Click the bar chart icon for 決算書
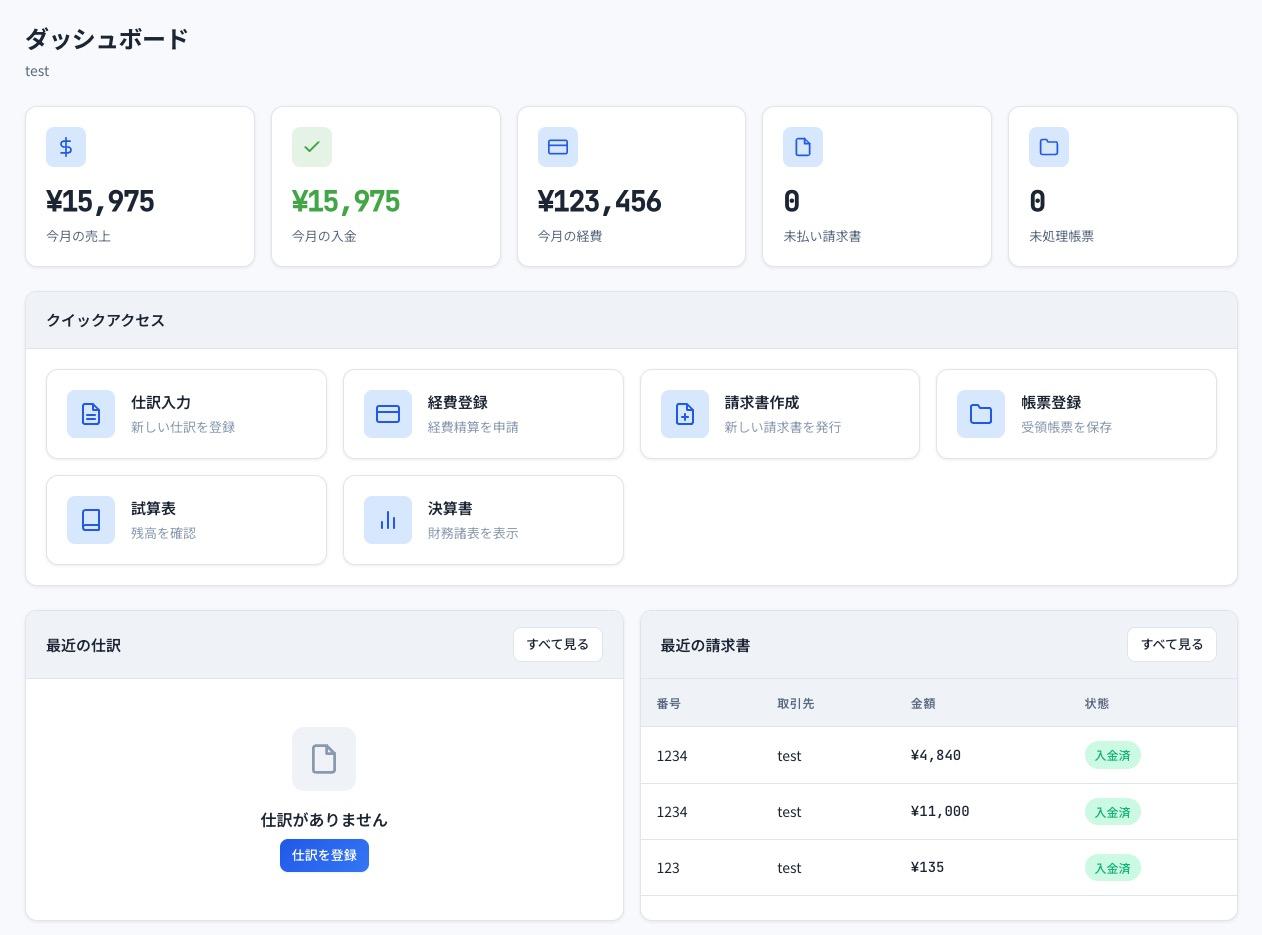The image size is (1262, 935). [x=388, y=520]
